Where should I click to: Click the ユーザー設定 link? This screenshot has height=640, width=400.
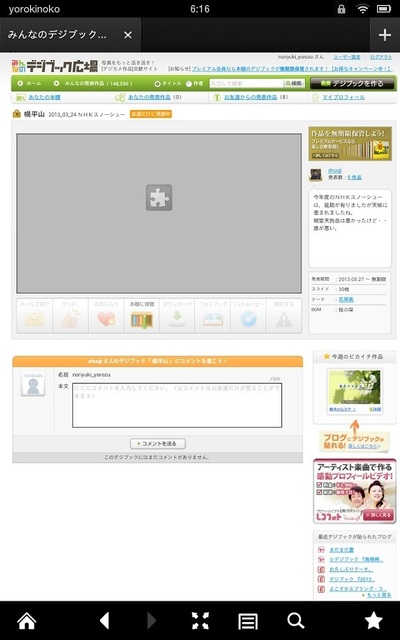point(347,57)
